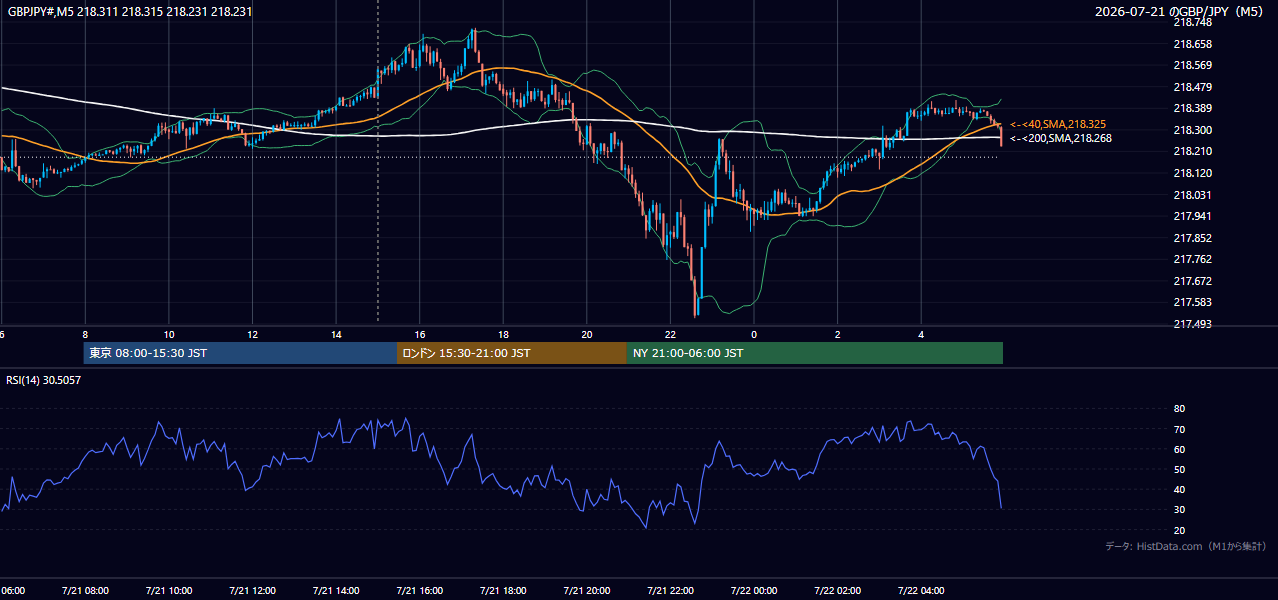
Task: Click hour tick 10 under the price chart
Action: click(169, 335)
